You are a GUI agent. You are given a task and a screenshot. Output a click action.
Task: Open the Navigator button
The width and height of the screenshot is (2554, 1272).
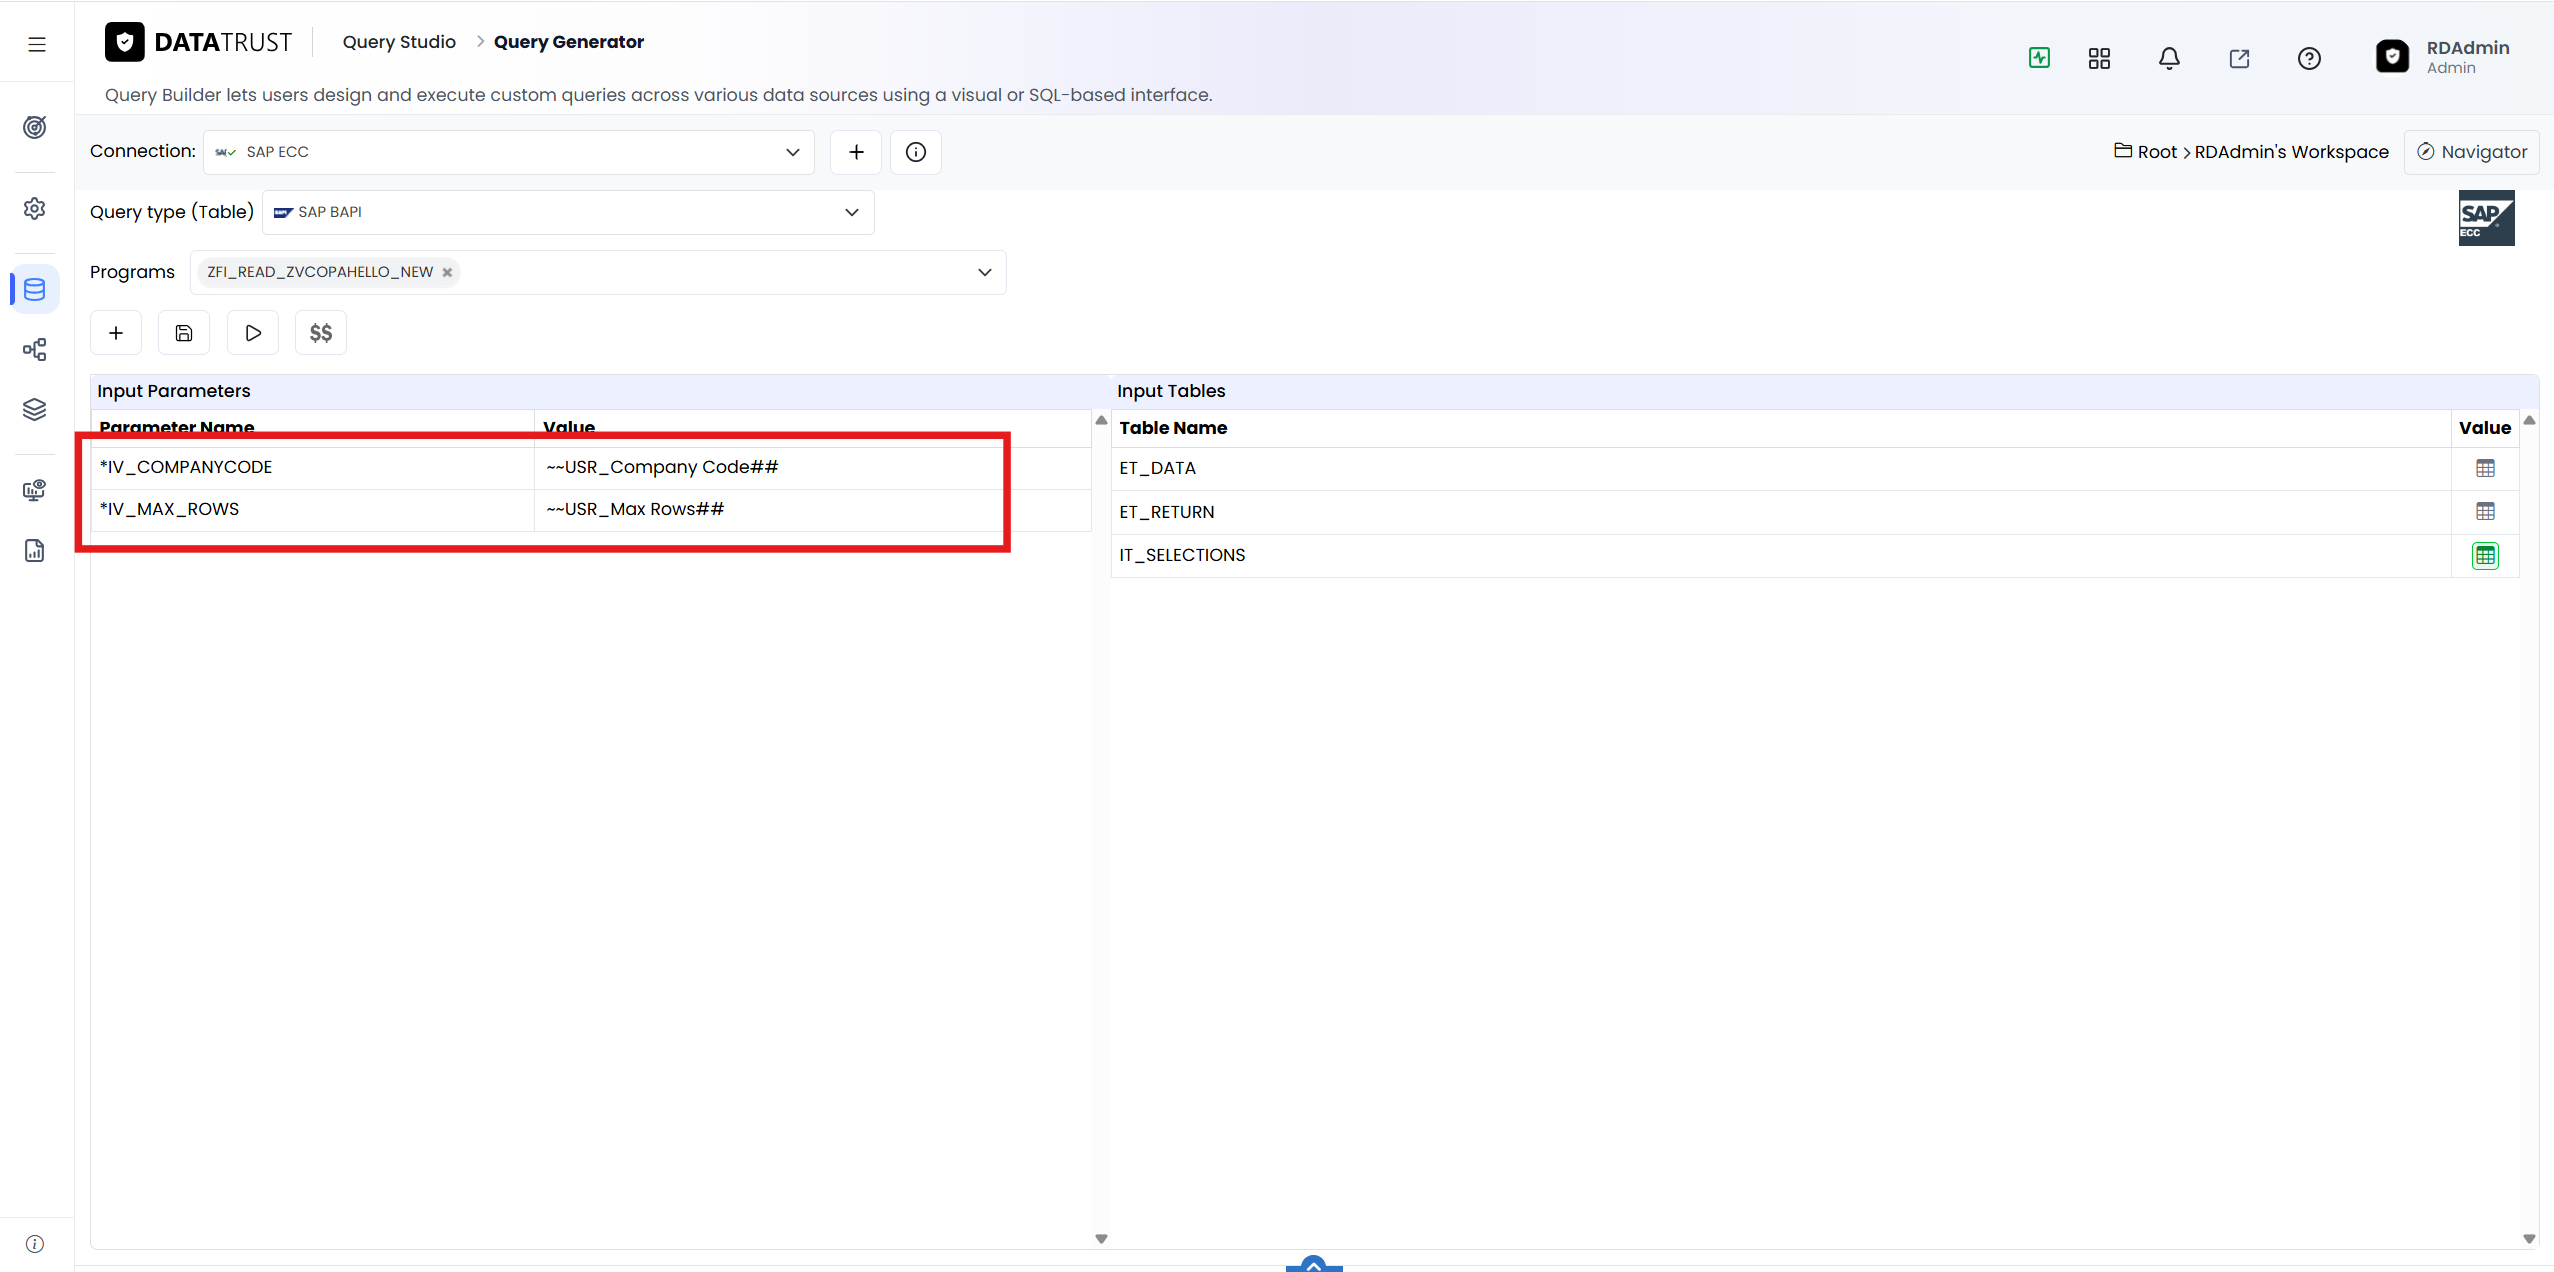point(2471,152)
